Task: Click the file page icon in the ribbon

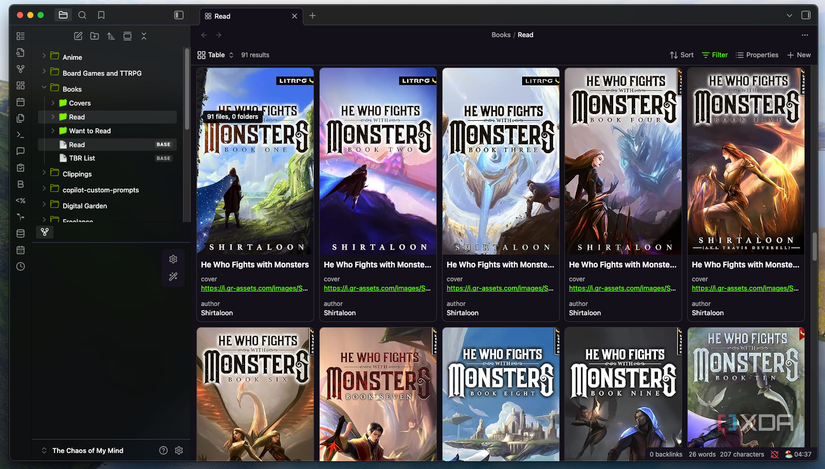Action: pyautogui.click(x=21, y=52)
